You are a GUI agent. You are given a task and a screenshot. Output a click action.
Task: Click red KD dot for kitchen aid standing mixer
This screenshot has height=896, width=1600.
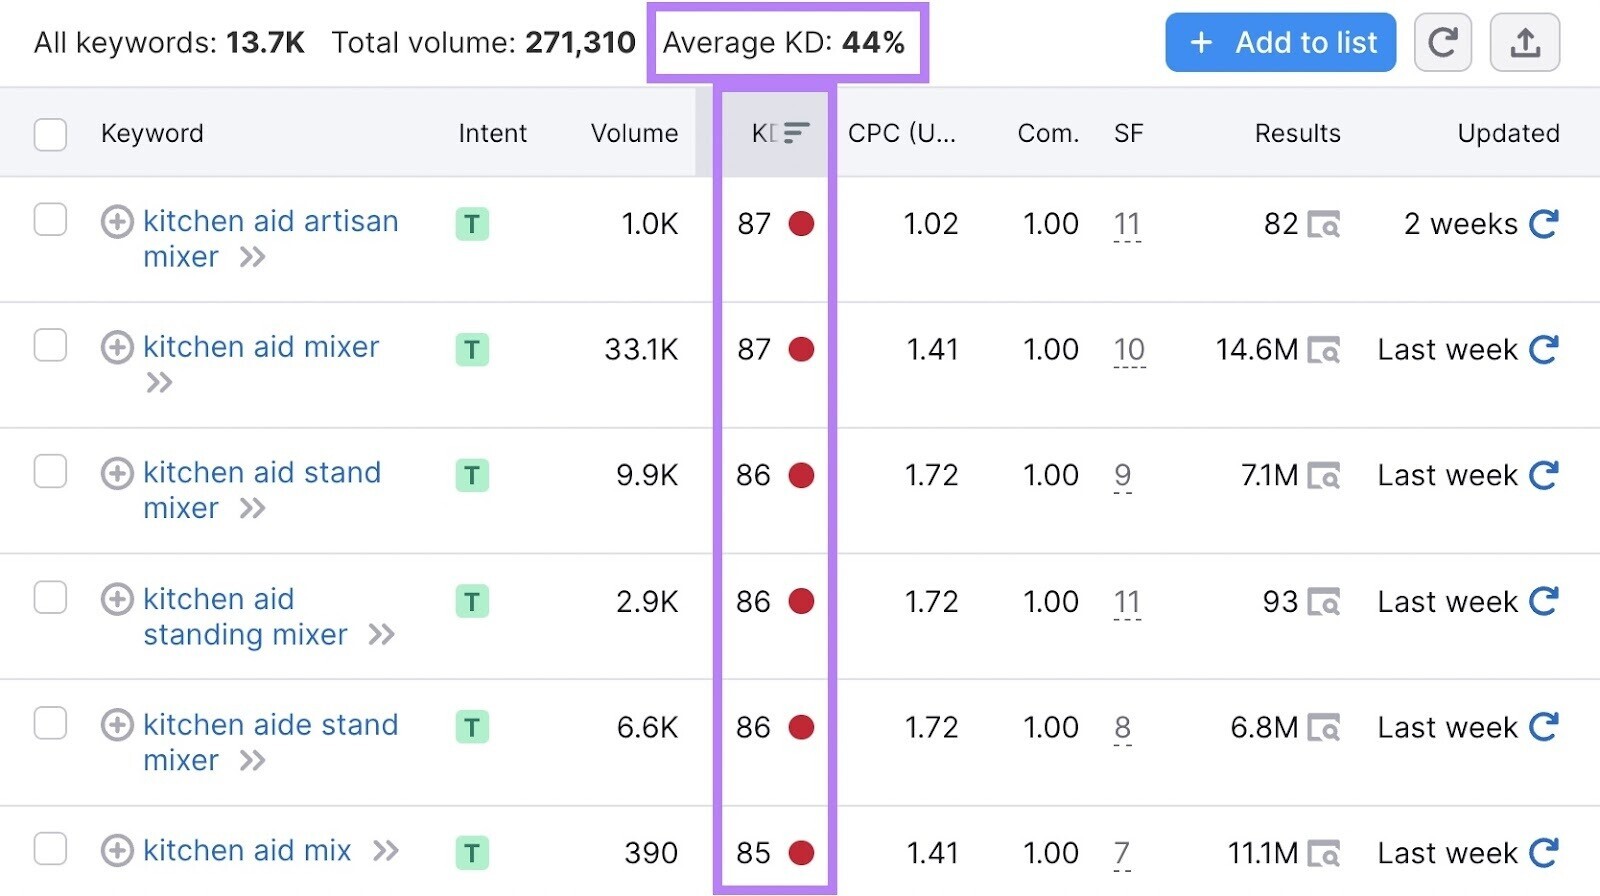[x=801, y=601]
